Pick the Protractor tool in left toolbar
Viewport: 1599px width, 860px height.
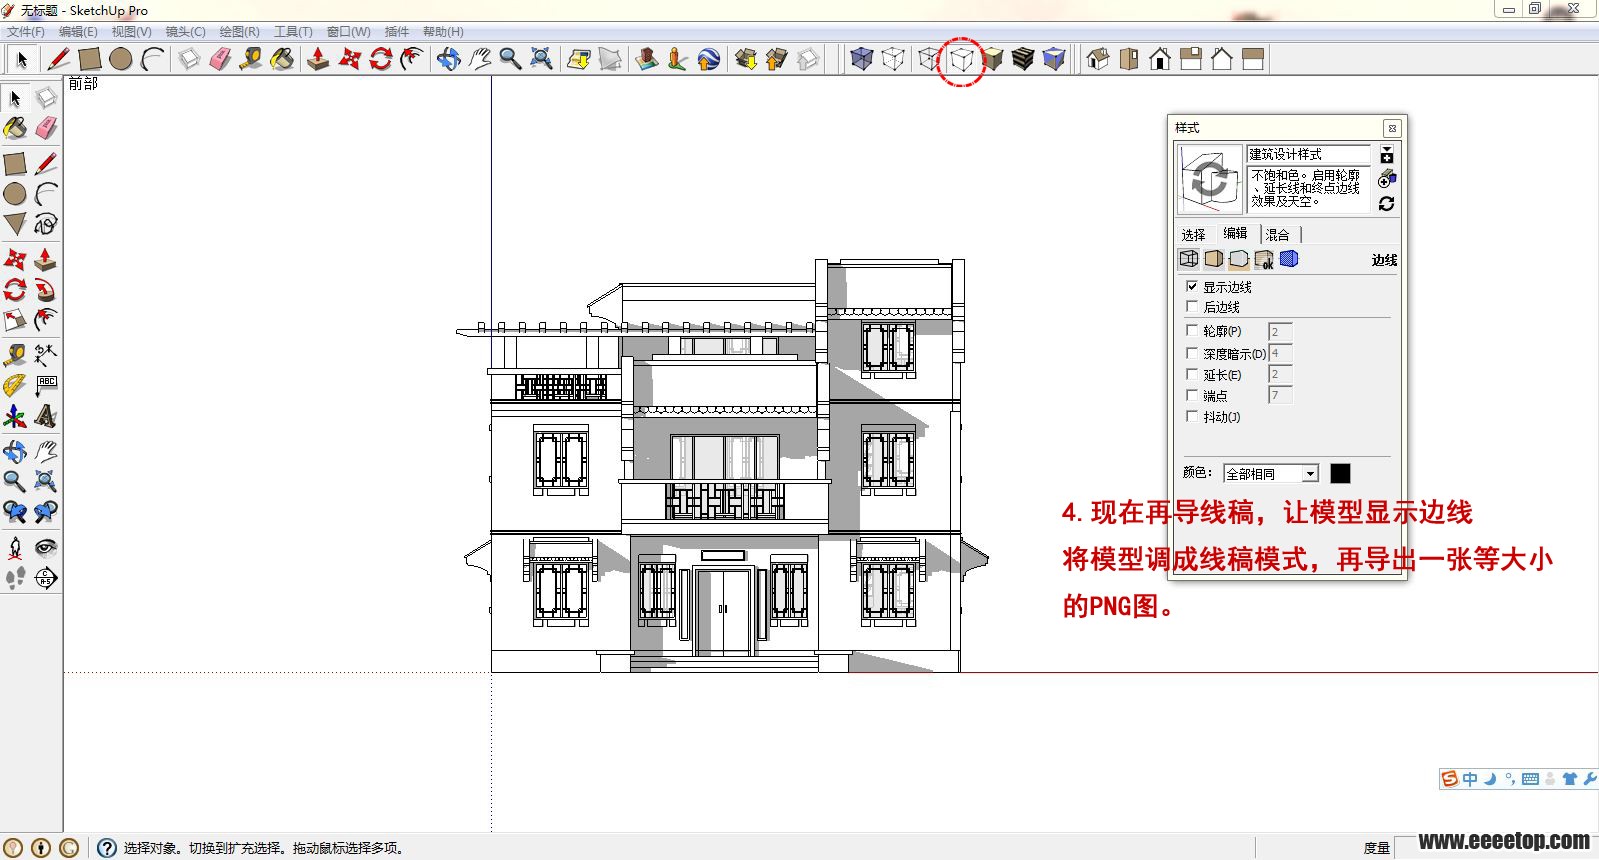pos(15,385)
